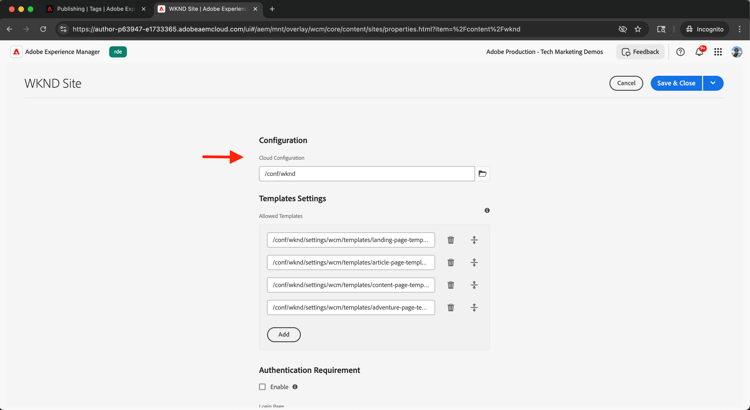This screenshot has width=750, height=410.
Task: Open Chrome's three-dot menu
Action: pos(740,29)
